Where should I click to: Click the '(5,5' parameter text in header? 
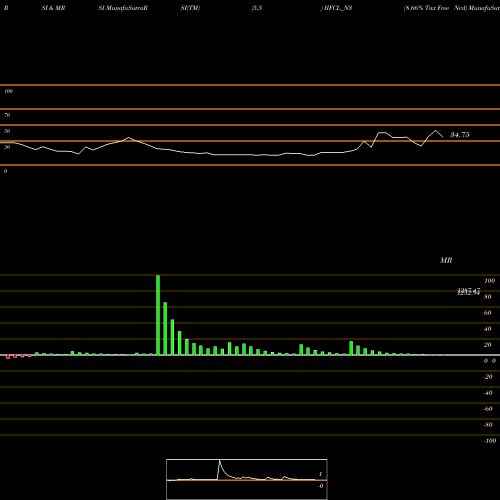pos(257,8)
